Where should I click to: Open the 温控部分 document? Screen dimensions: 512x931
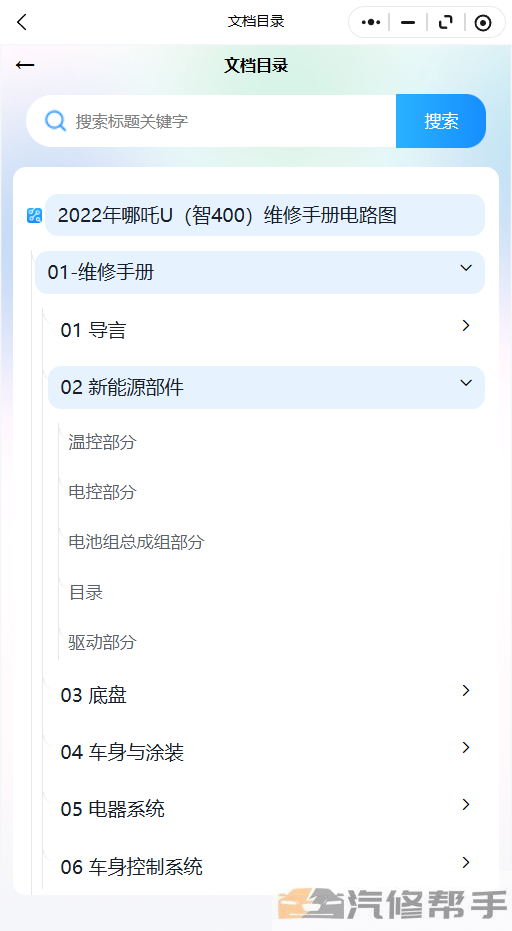click(102, 442)
